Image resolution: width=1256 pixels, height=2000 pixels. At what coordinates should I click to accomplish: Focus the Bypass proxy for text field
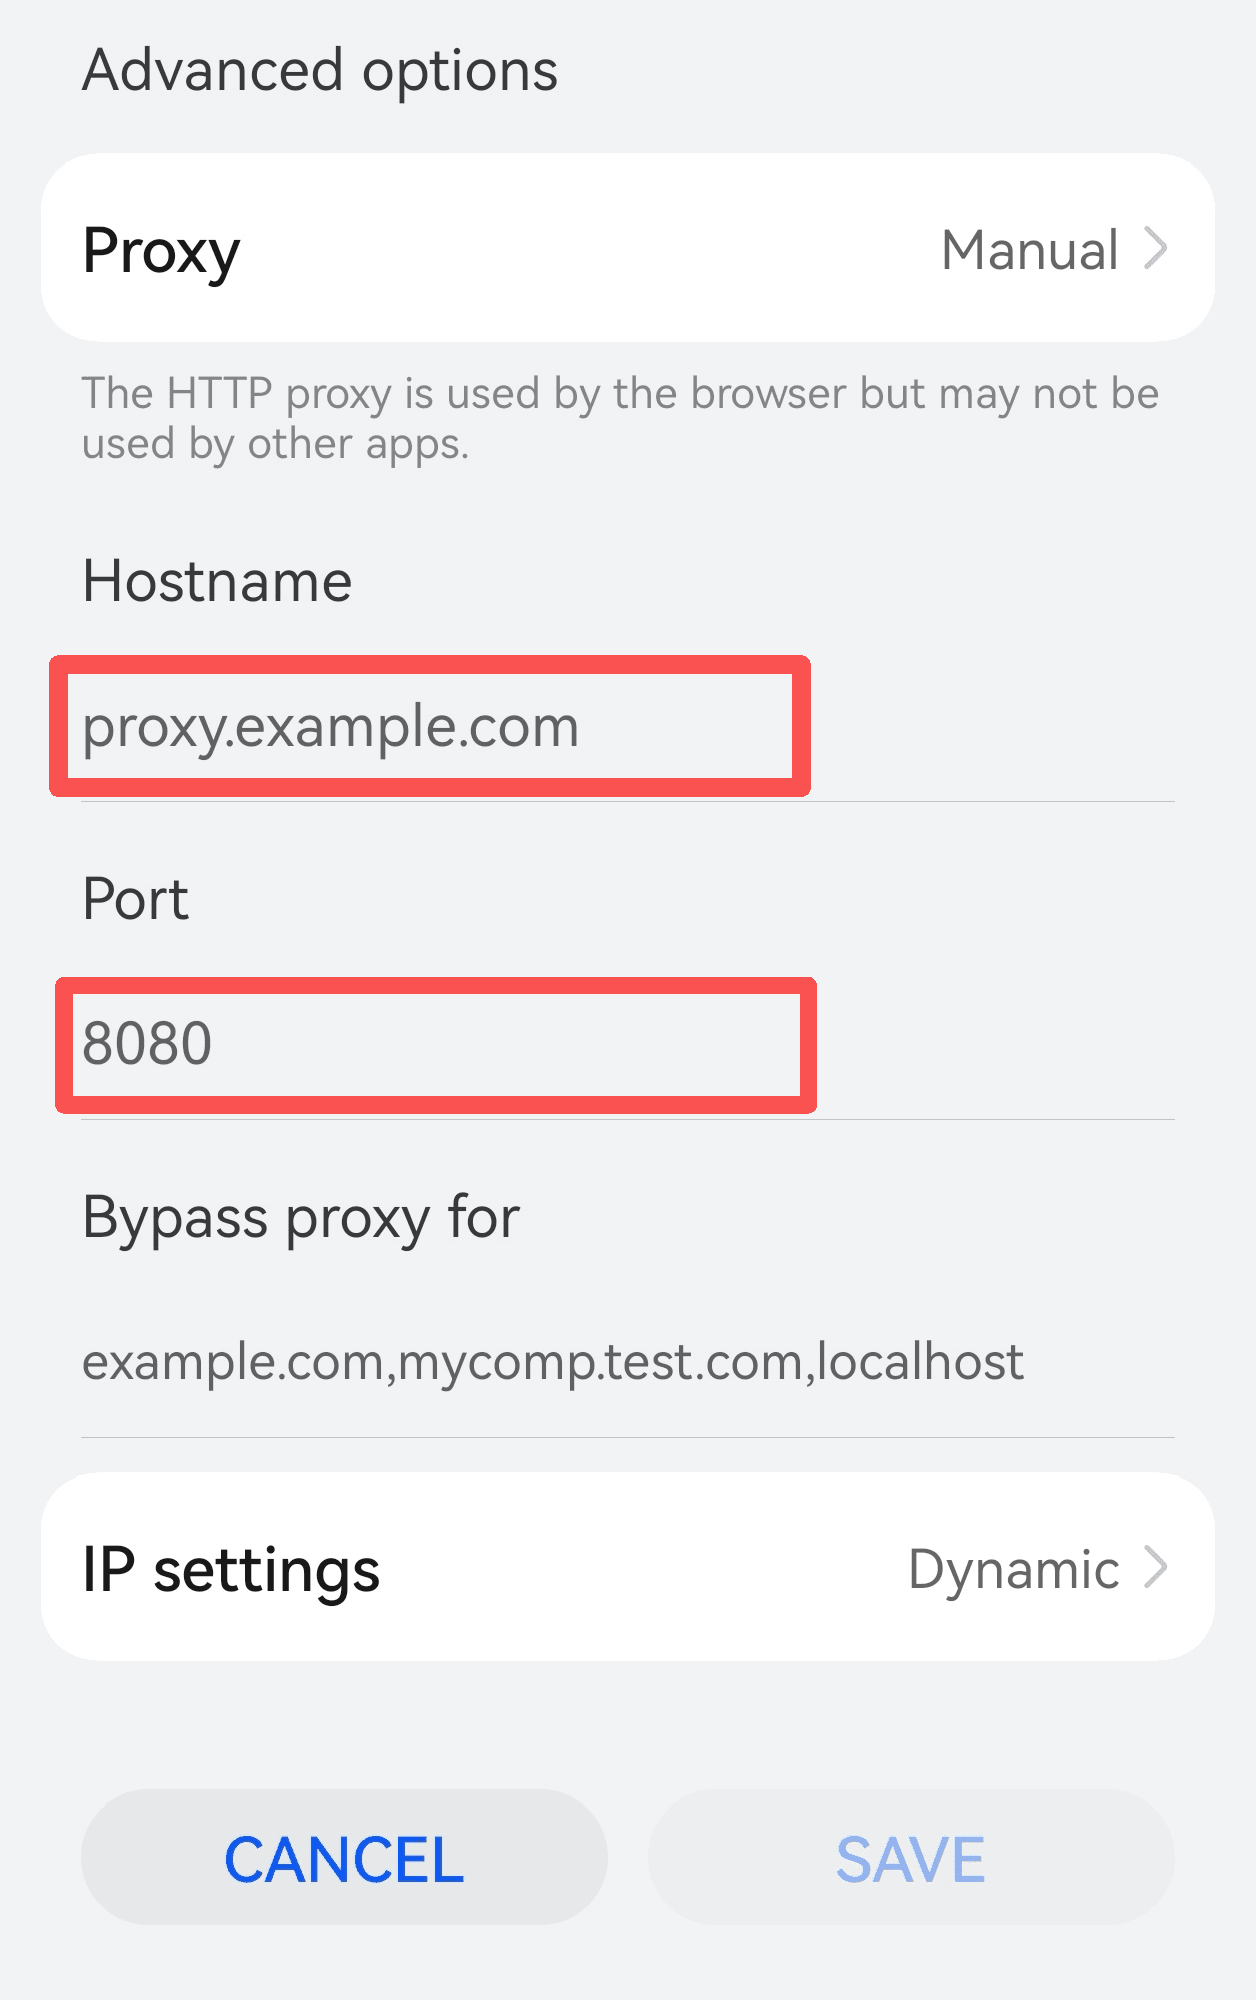[x=628, y=1362]
